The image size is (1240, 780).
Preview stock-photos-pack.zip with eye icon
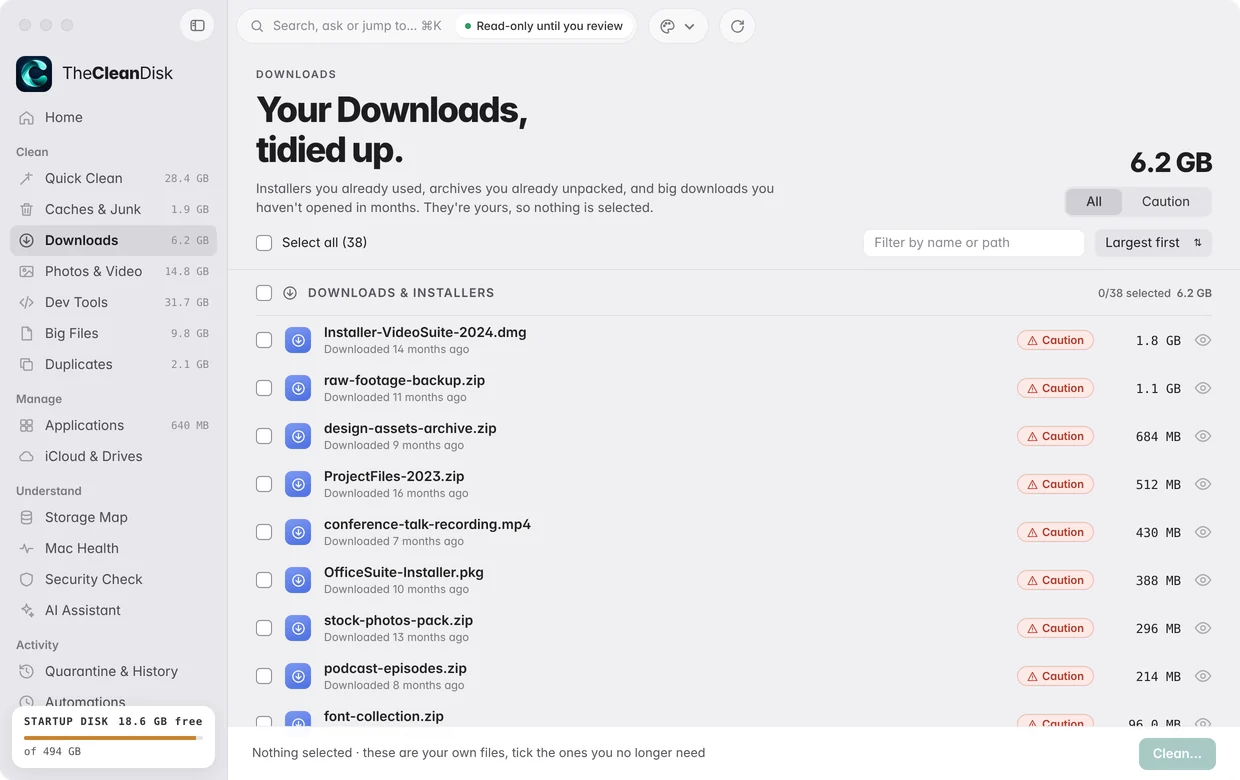(x=1203, y=628)
